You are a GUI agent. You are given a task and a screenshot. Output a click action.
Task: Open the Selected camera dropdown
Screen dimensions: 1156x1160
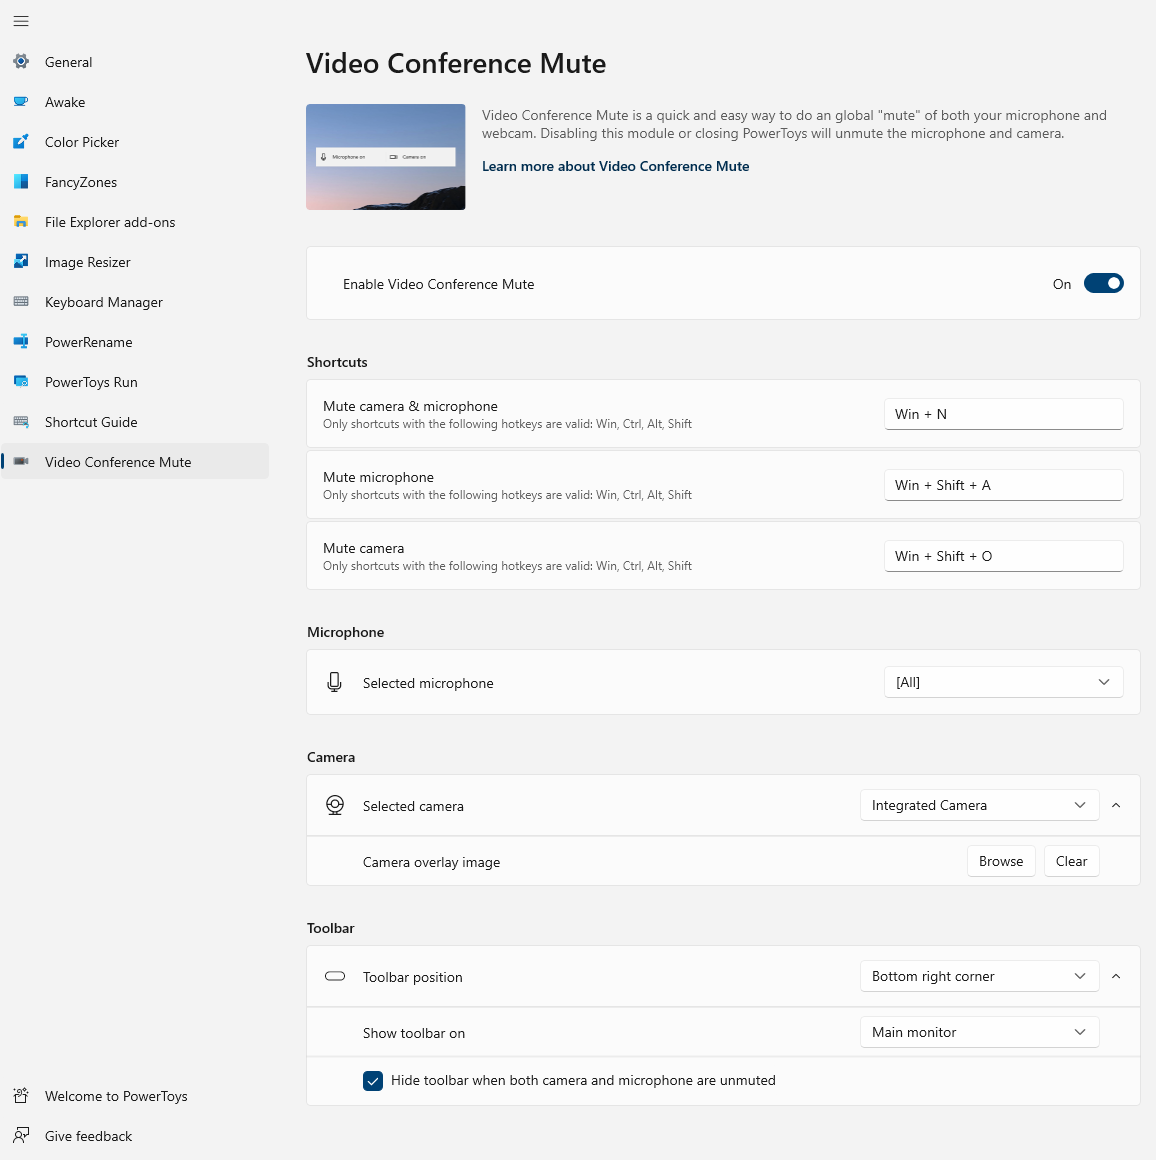point(979,806)
